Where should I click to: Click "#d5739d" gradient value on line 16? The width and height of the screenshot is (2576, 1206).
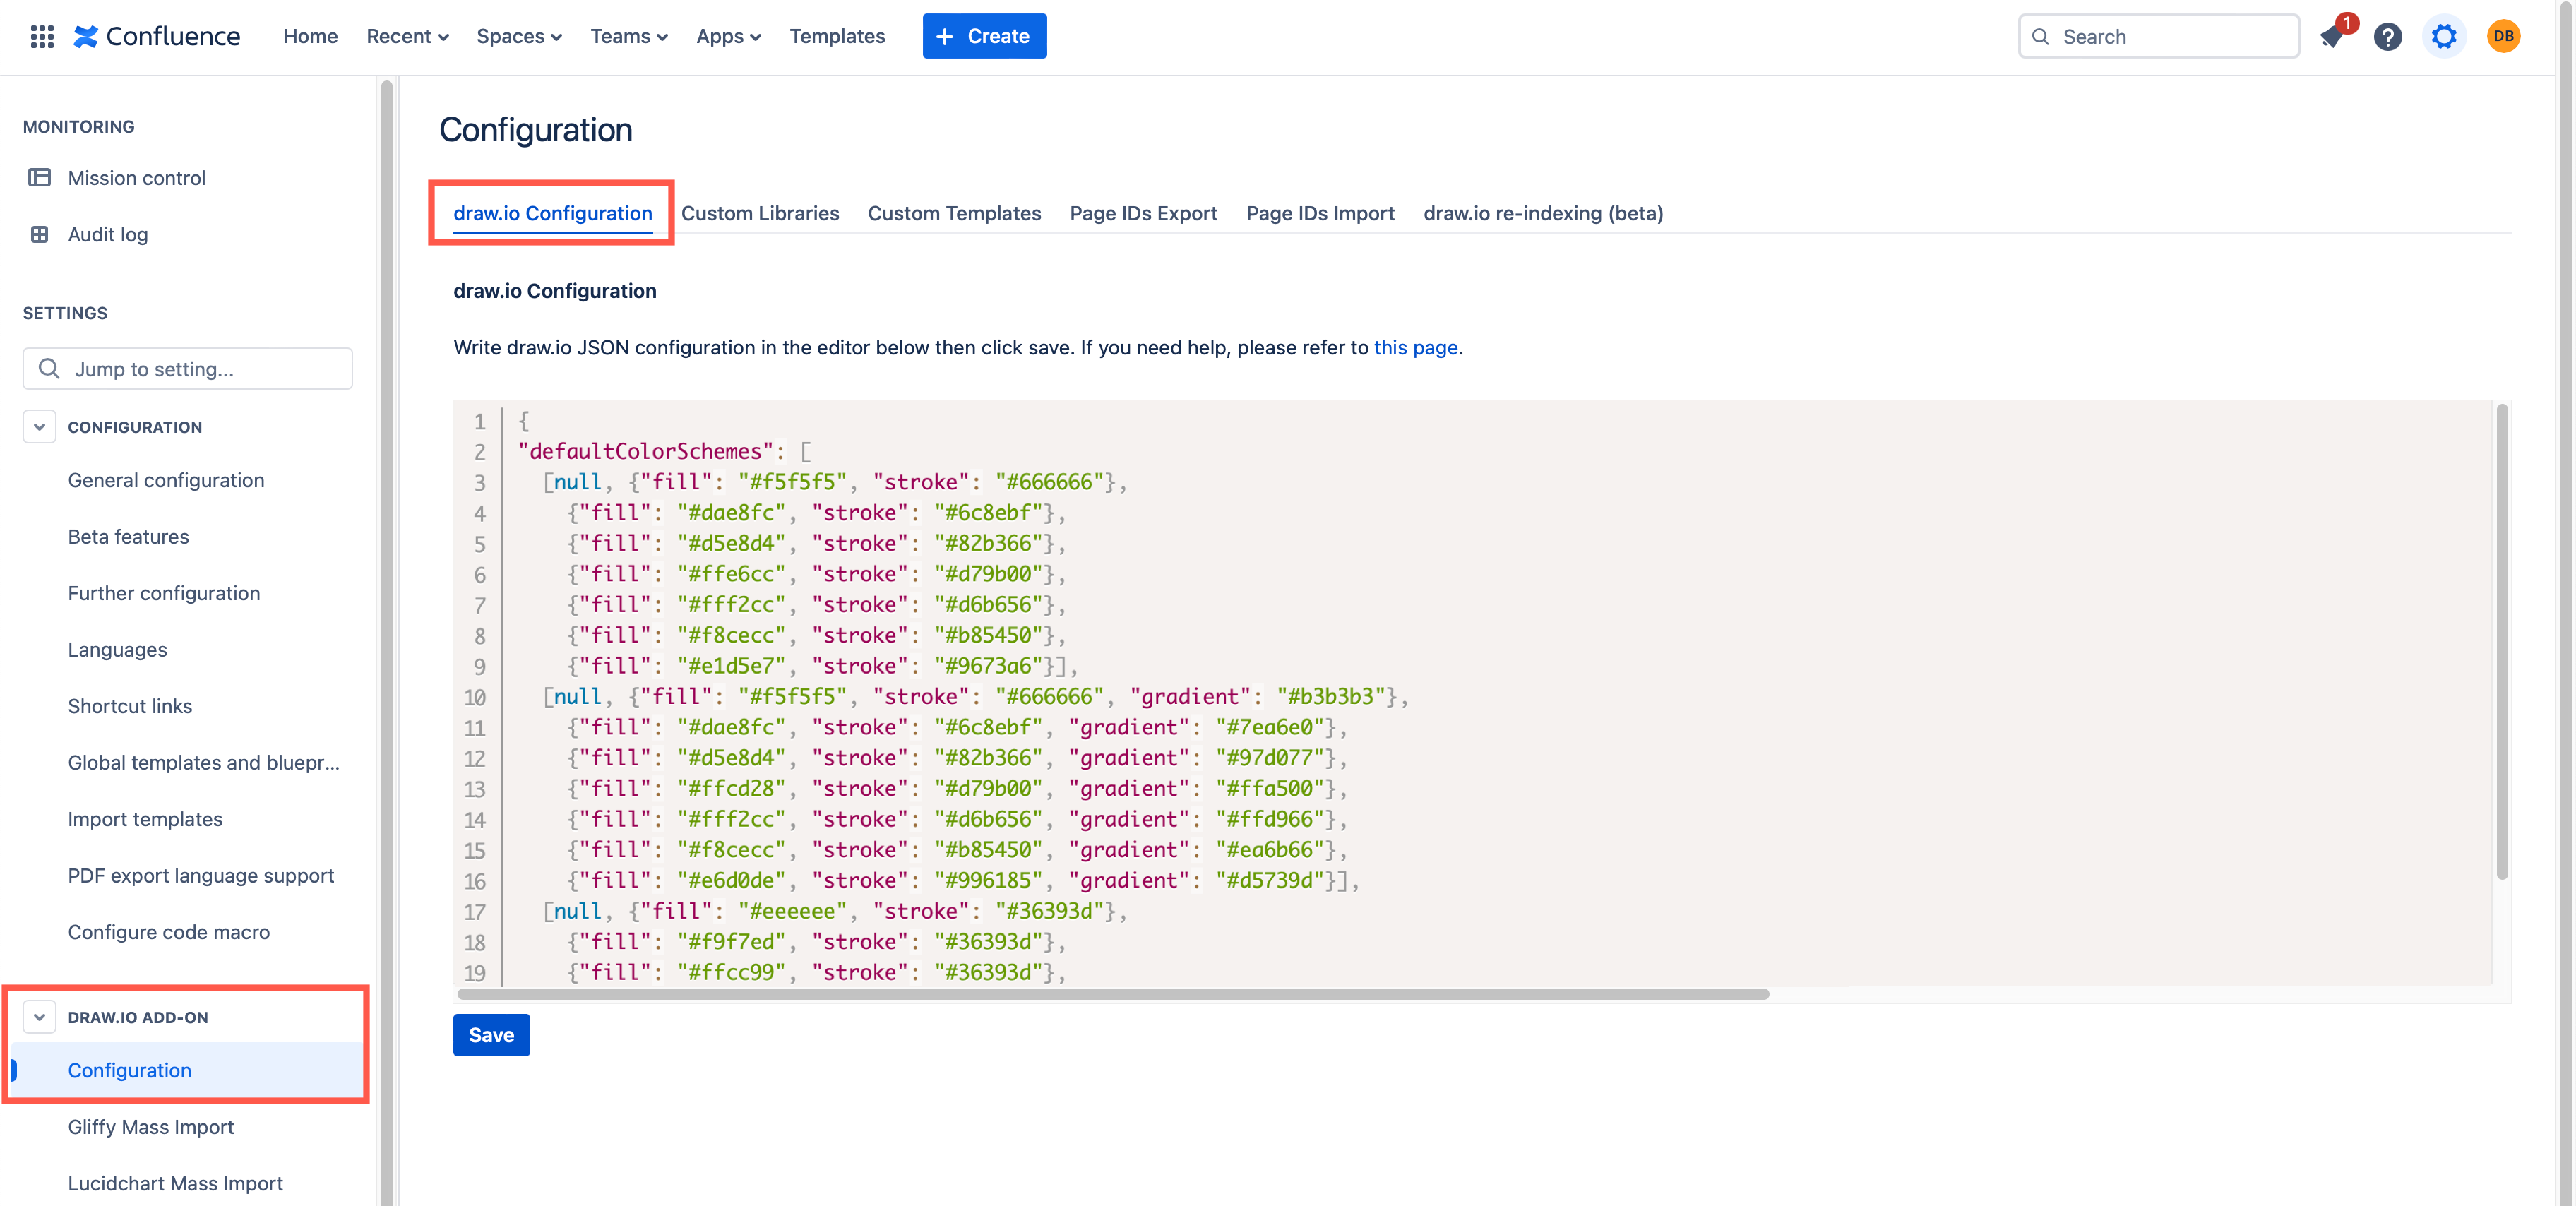[1270, 880]
